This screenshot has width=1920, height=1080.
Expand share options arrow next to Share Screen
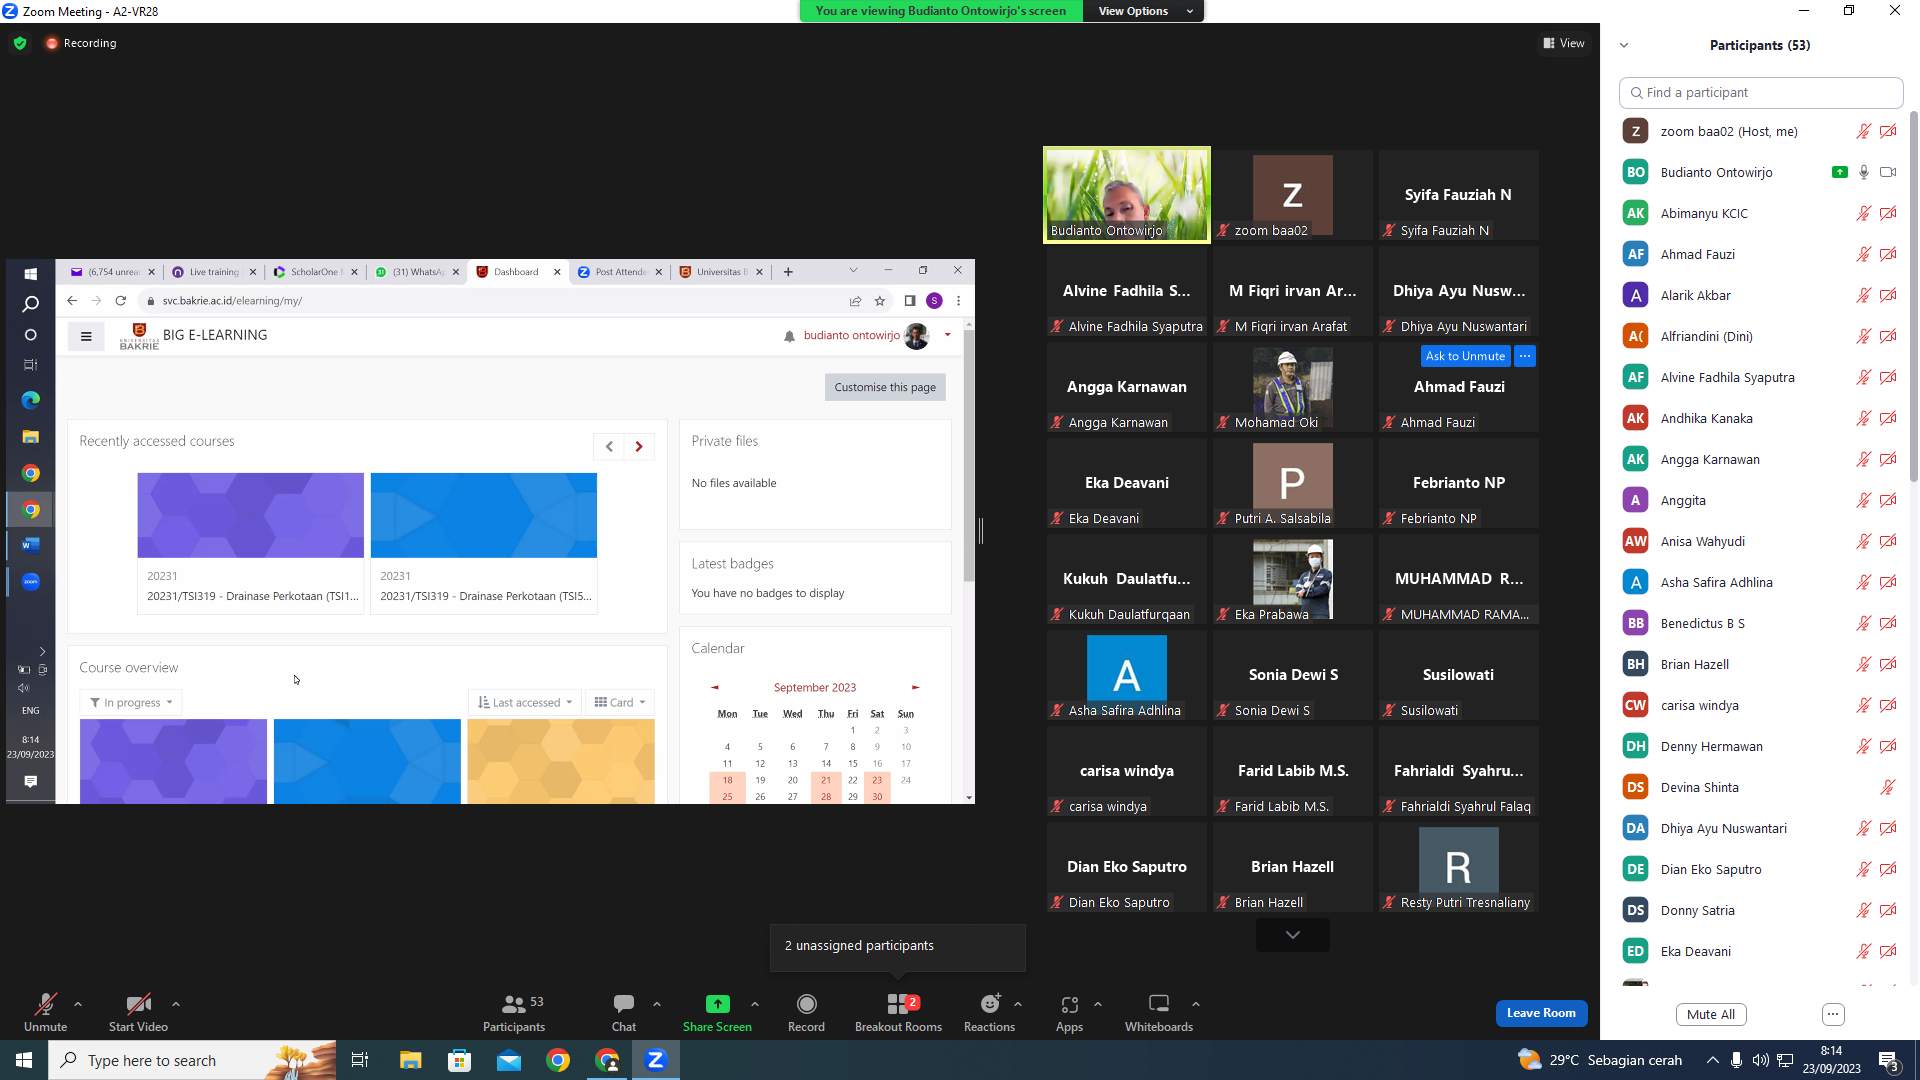coord(755,1004)
